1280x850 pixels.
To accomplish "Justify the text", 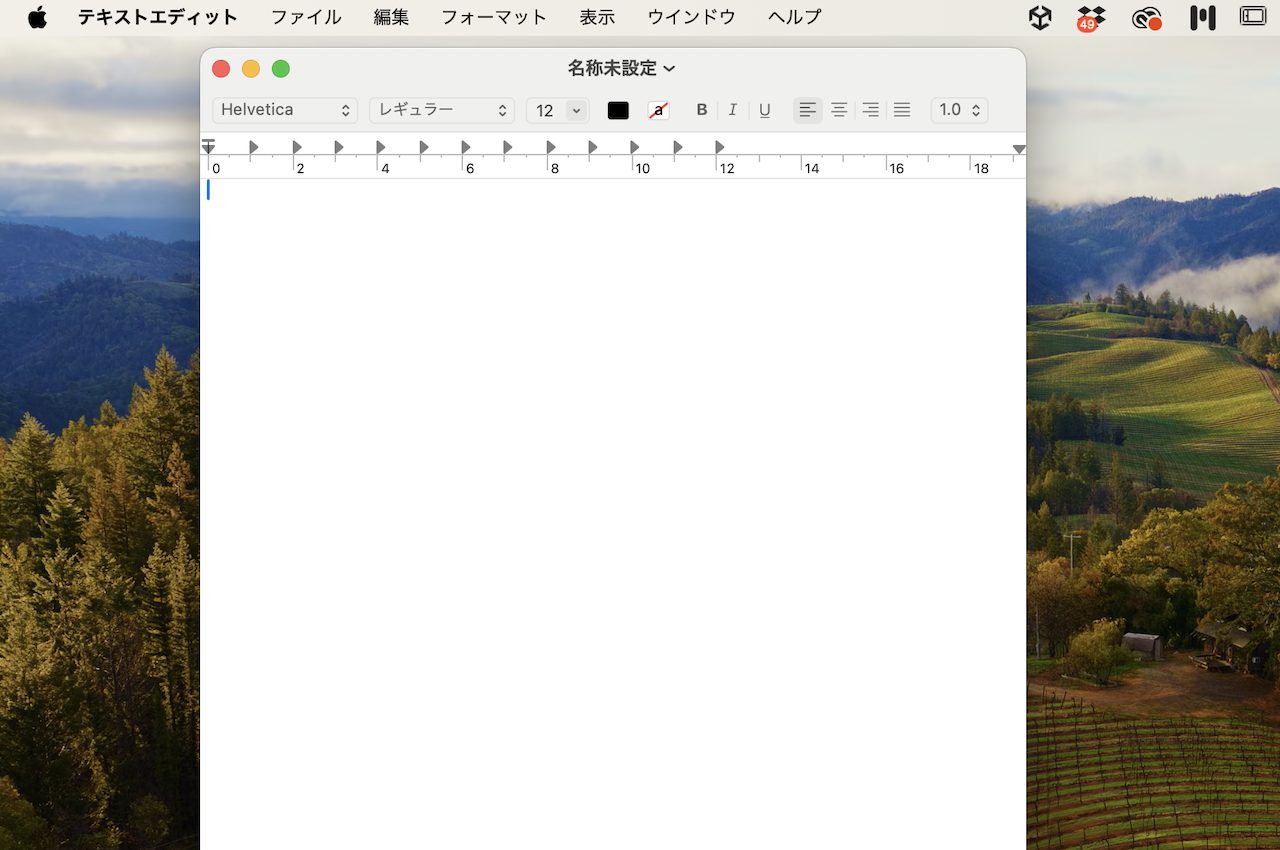I will (x=902, y=110).
